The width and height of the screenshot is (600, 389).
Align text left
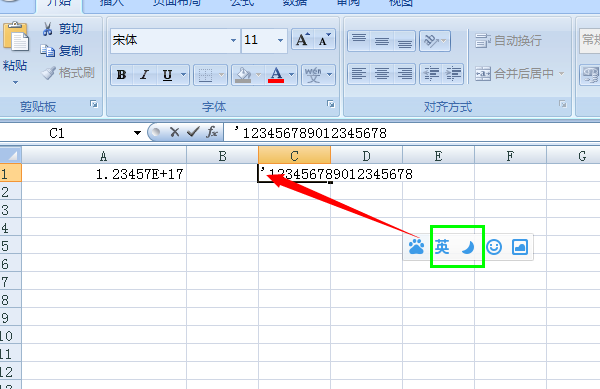[359, 73]
